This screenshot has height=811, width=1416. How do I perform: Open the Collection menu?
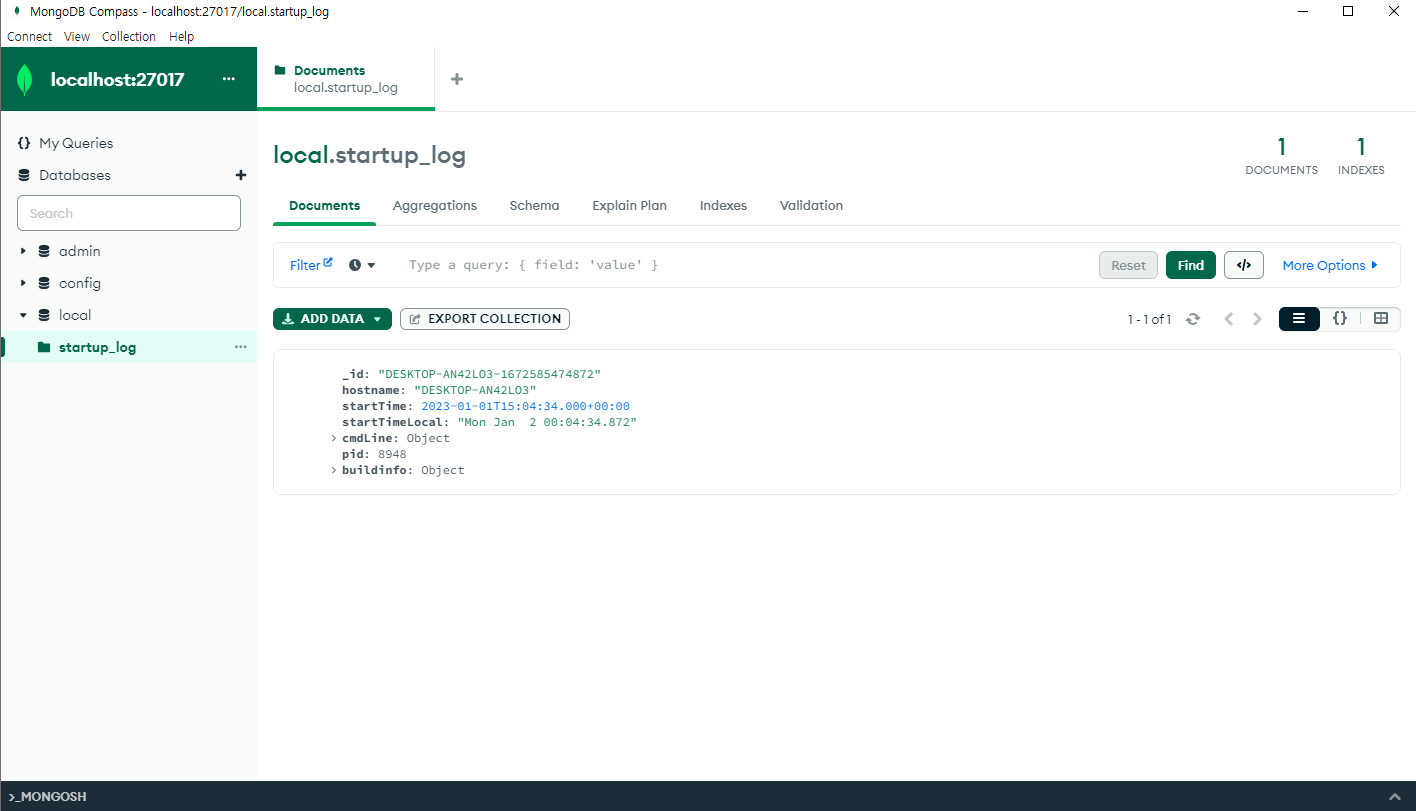point(129,36)
